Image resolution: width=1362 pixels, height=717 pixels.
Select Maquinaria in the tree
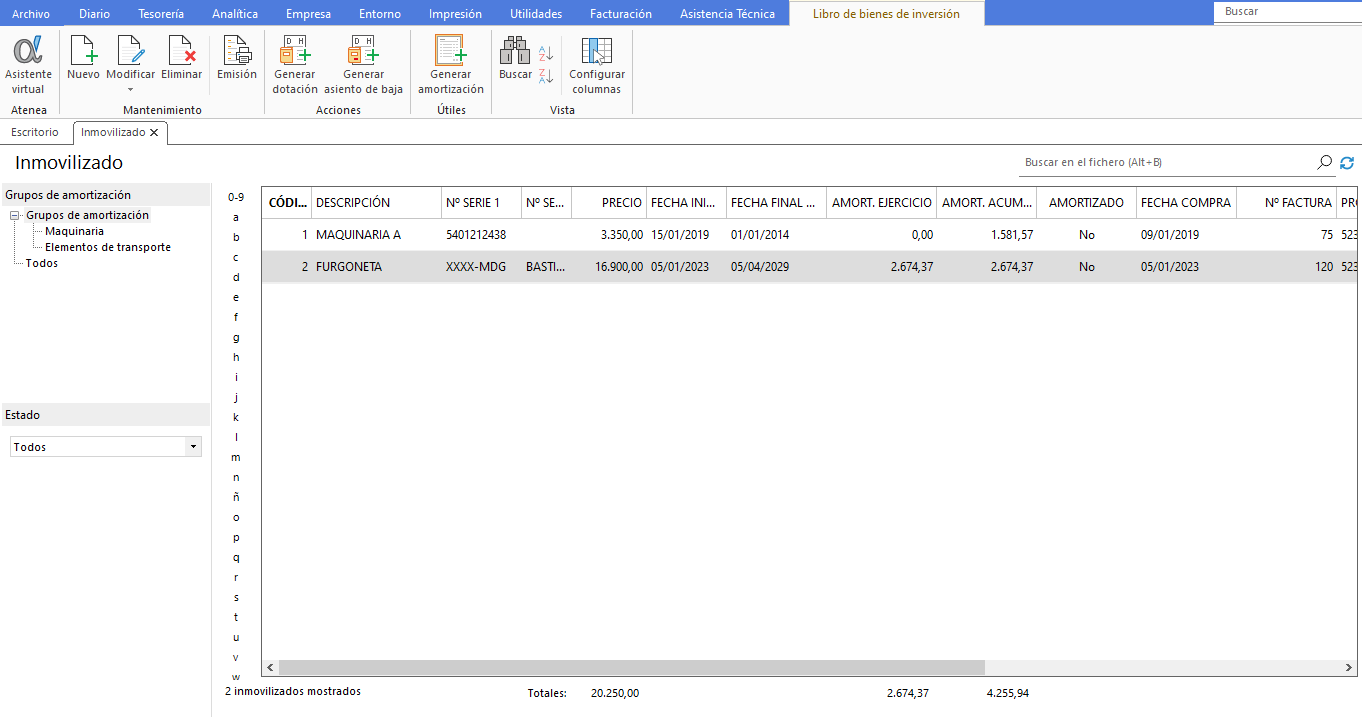click(x=74, y=231)
